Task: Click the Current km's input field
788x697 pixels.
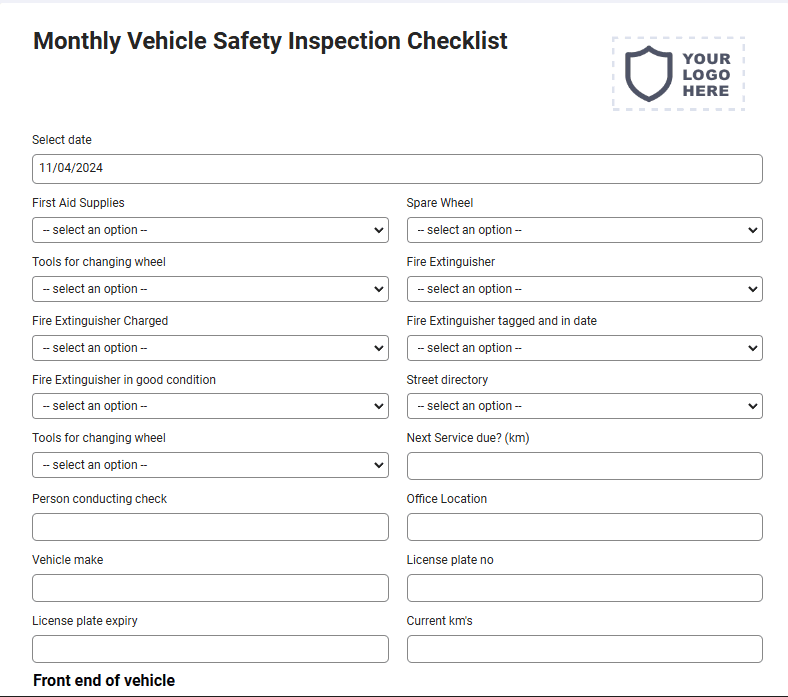Action: (x=584, y=649)
